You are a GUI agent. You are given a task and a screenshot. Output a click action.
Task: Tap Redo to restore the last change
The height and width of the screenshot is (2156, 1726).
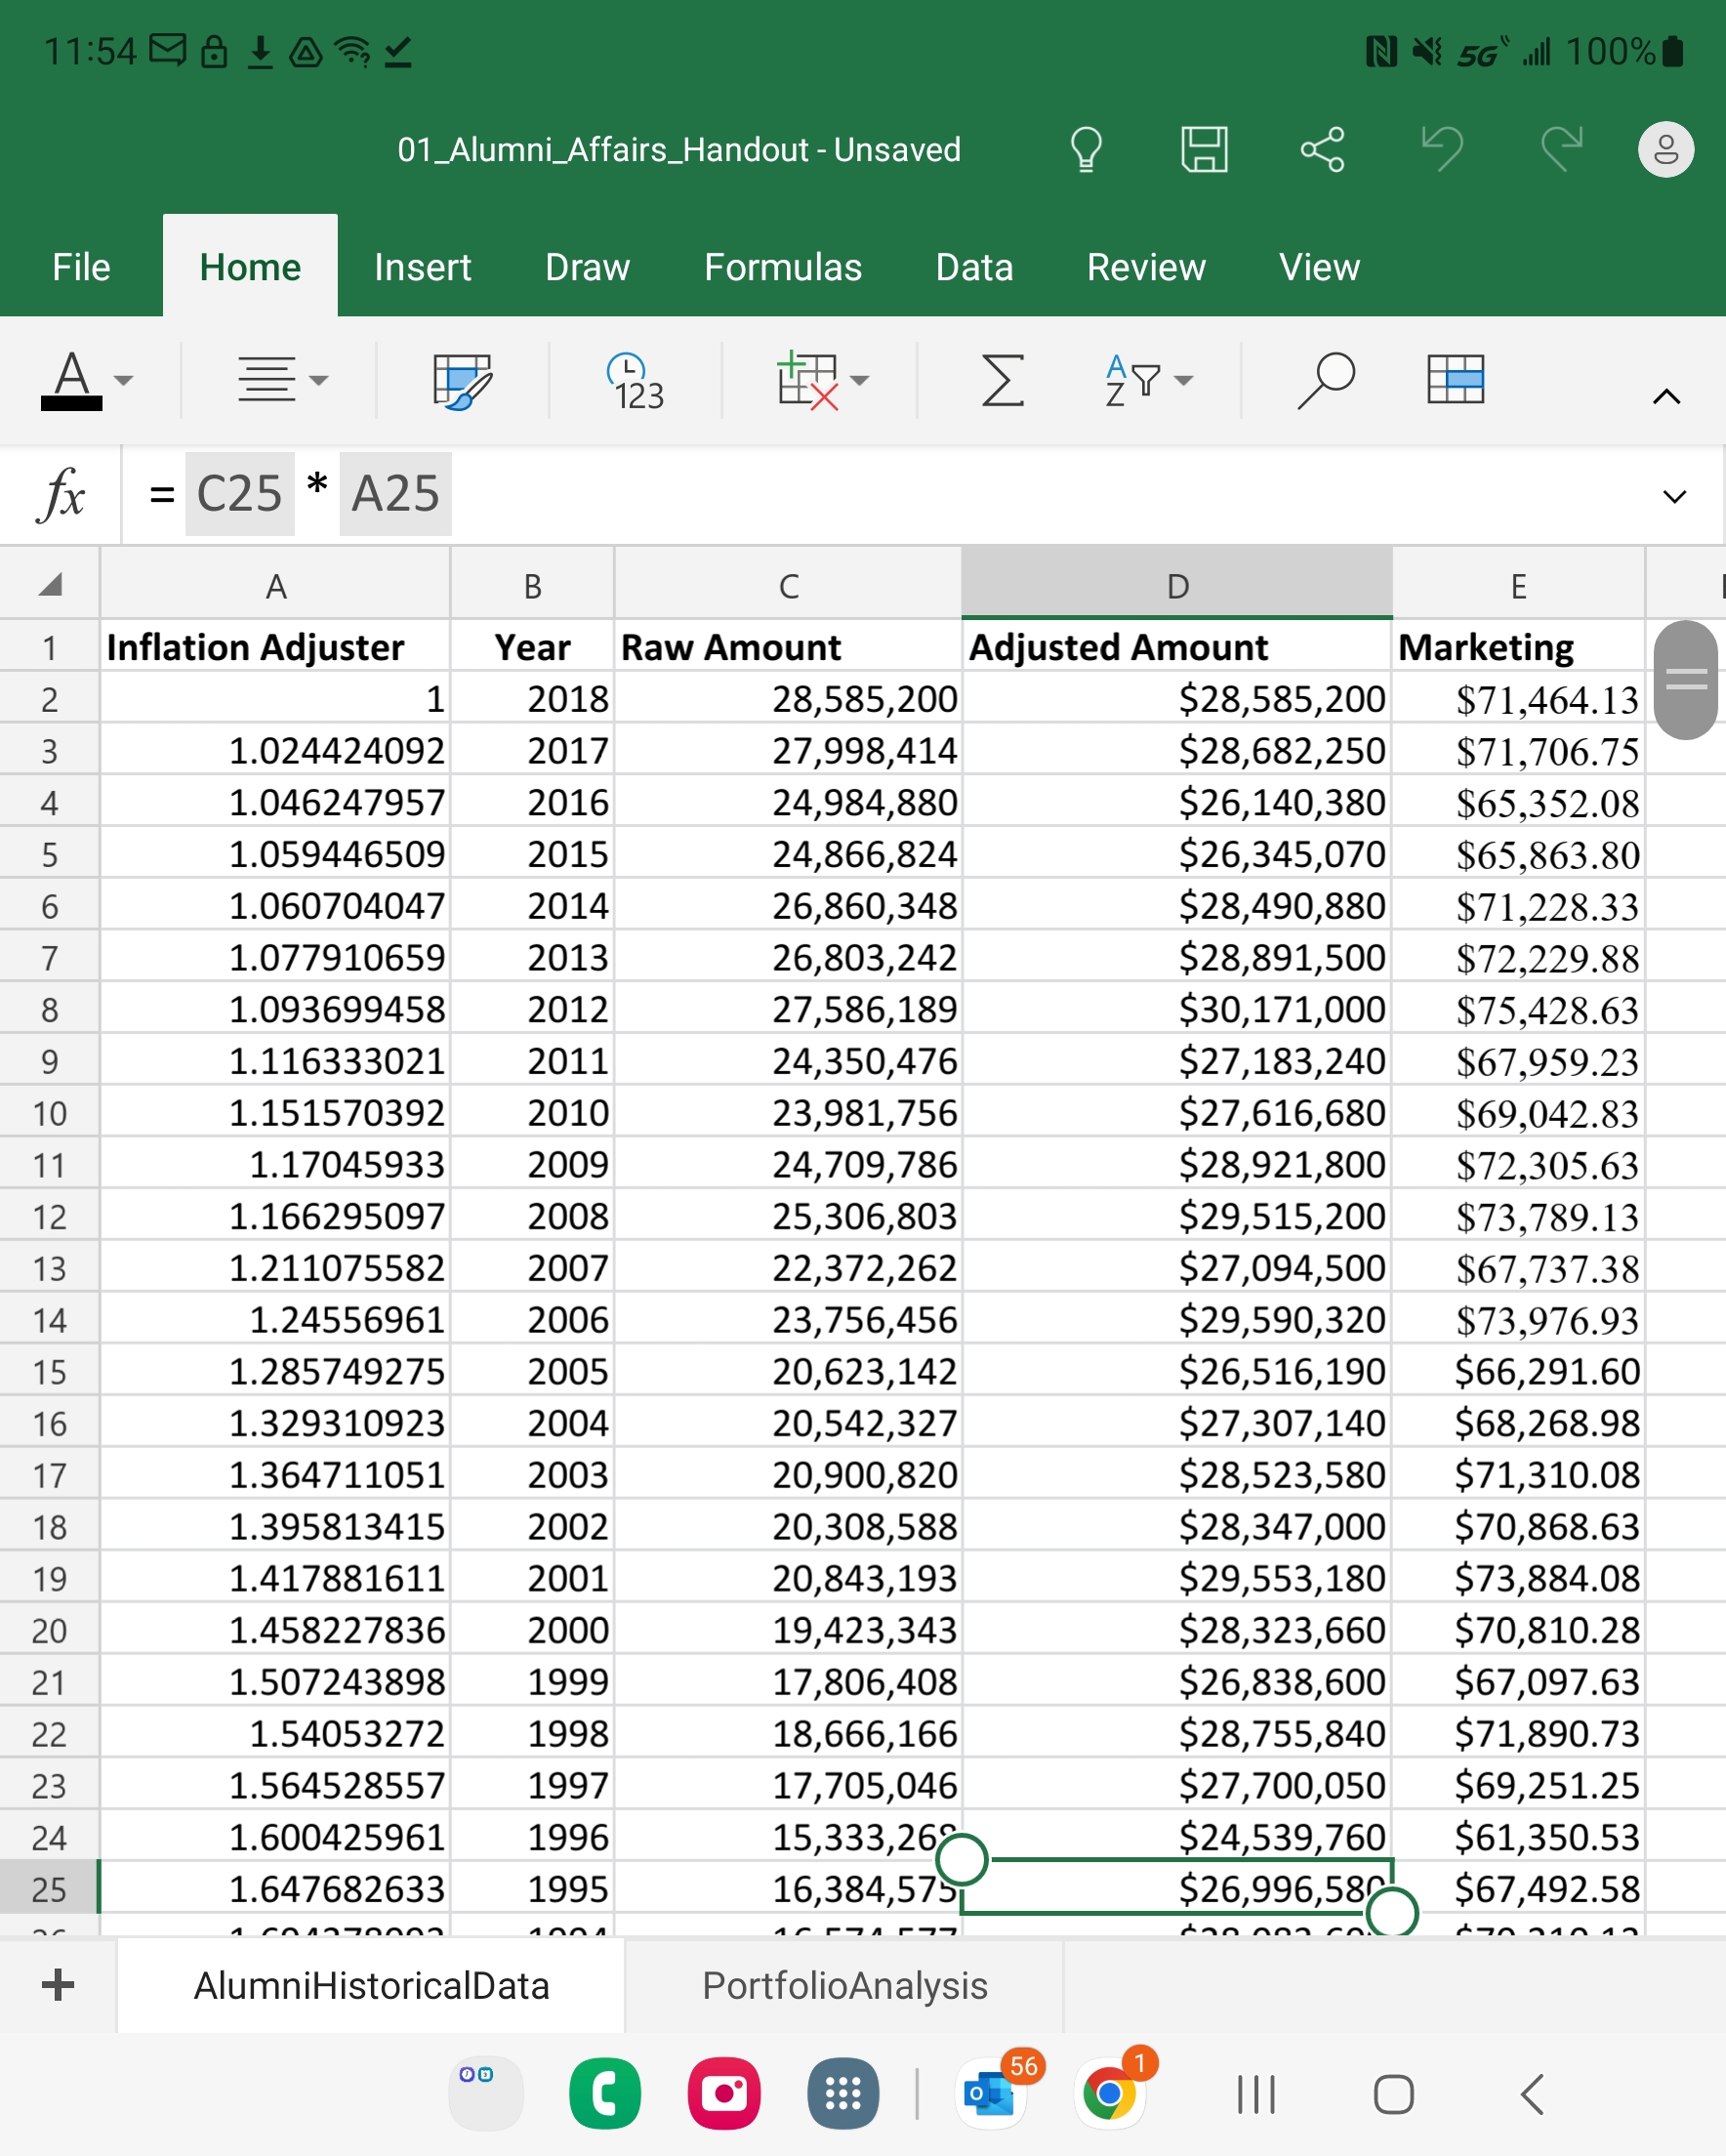click(x=1560, y=149)
